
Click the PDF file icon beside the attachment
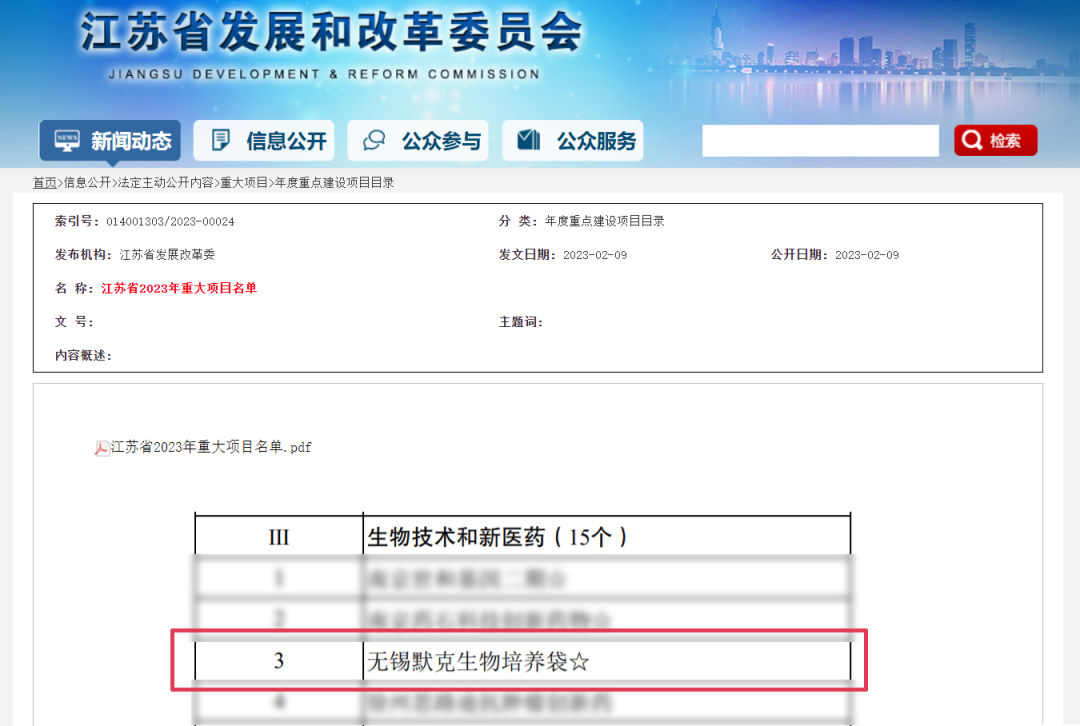point(102,448)
